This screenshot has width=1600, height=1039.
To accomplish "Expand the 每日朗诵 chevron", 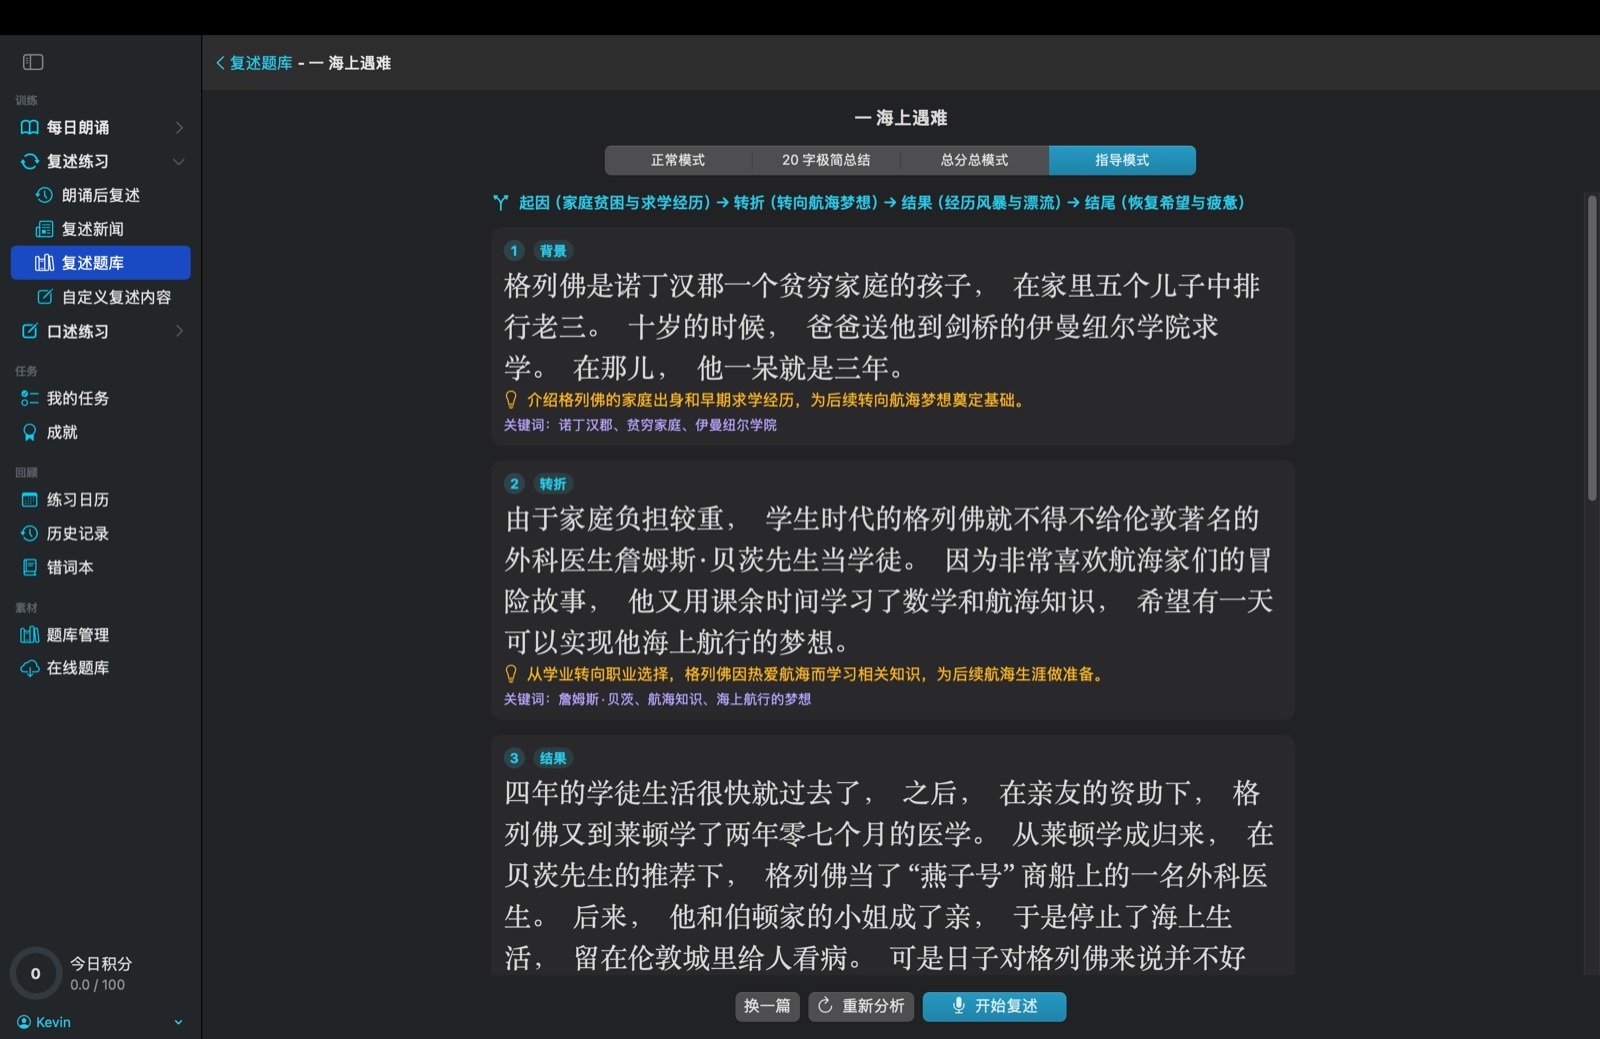I will (x=179, y=127).
